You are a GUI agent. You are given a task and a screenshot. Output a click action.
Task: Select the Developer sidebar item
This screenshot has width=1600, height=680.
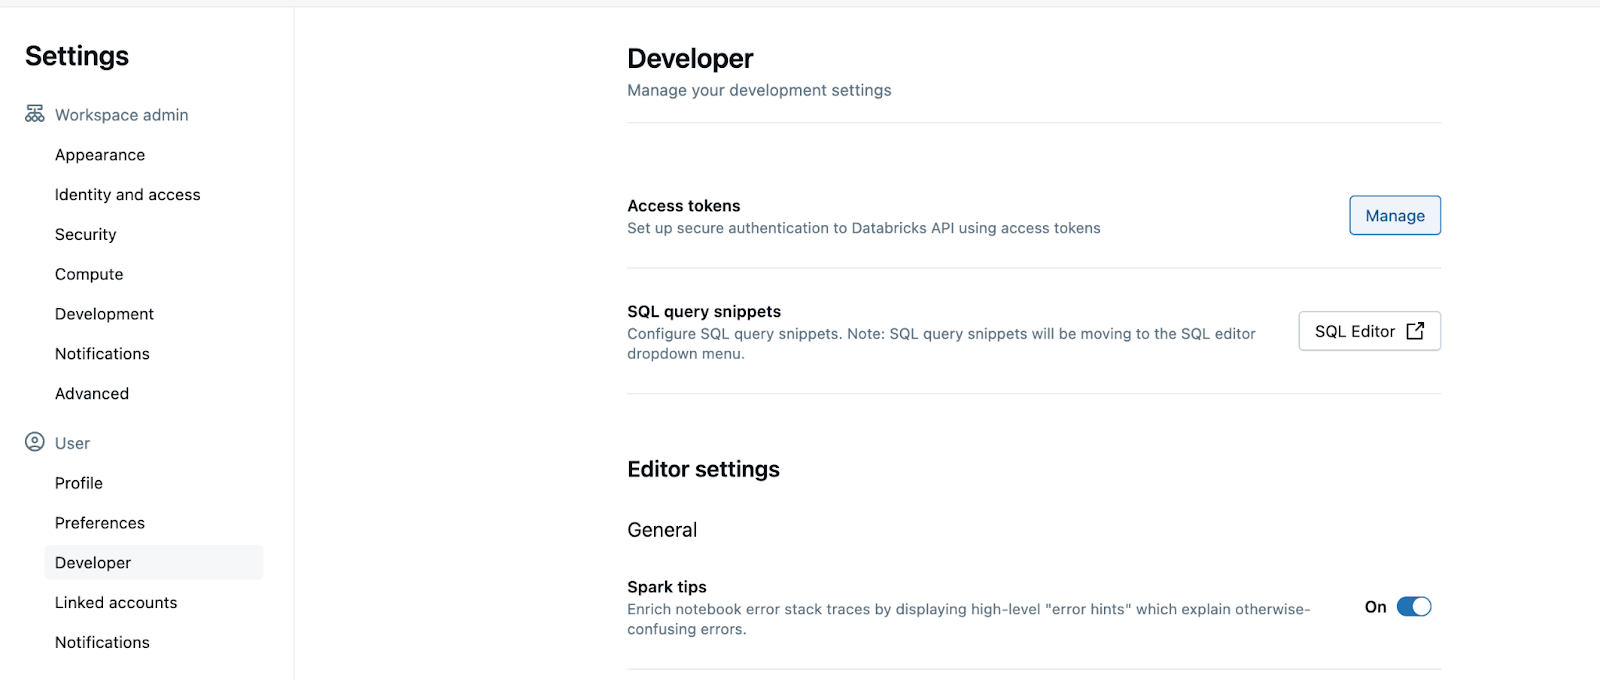93,563
